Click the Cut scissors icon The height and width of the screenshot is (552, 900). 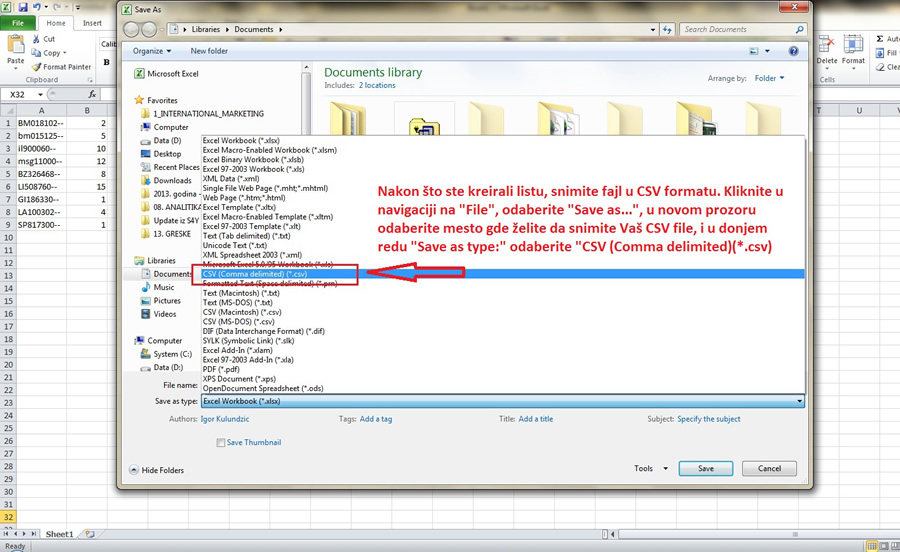click(x=36, y=39)
